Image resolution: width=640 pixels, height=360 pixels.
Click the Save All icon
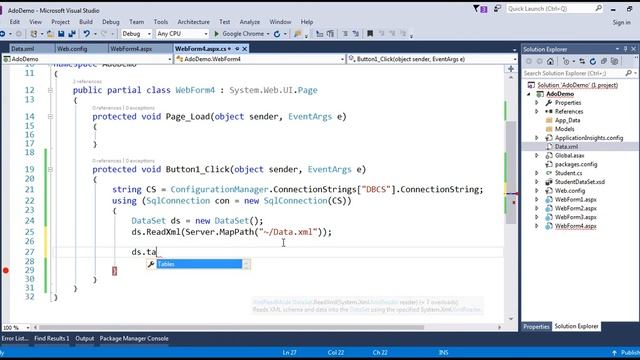click(72, 34)
